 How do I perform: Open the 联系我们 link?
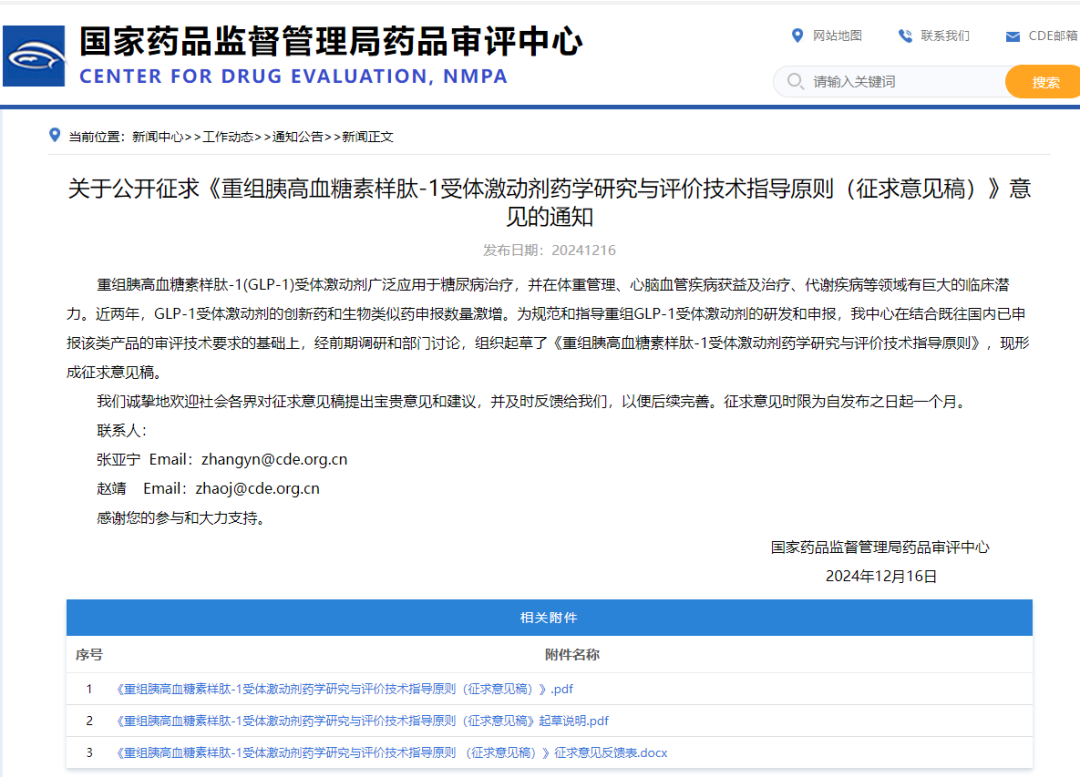pos(945,36)
